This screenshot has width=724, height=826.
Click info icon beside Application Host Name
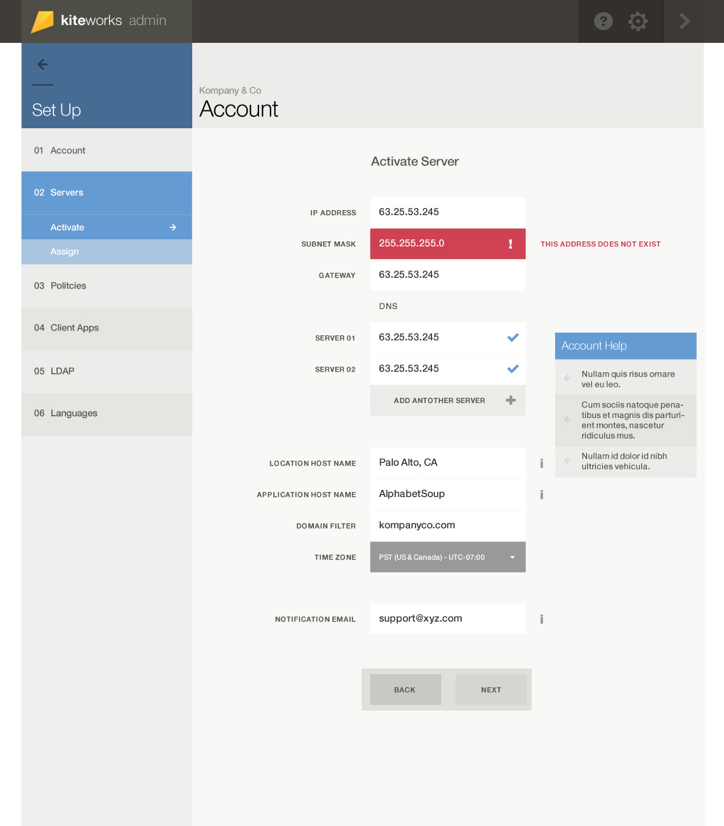(541, 494)
